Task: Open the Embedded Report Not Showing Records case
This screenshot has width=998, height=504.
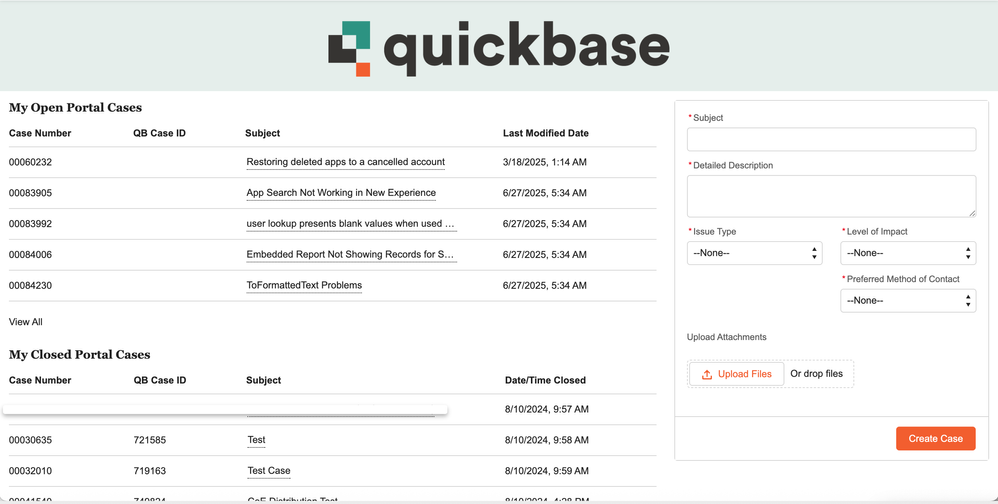Action: pyautogui.click(x=350, y=255)
